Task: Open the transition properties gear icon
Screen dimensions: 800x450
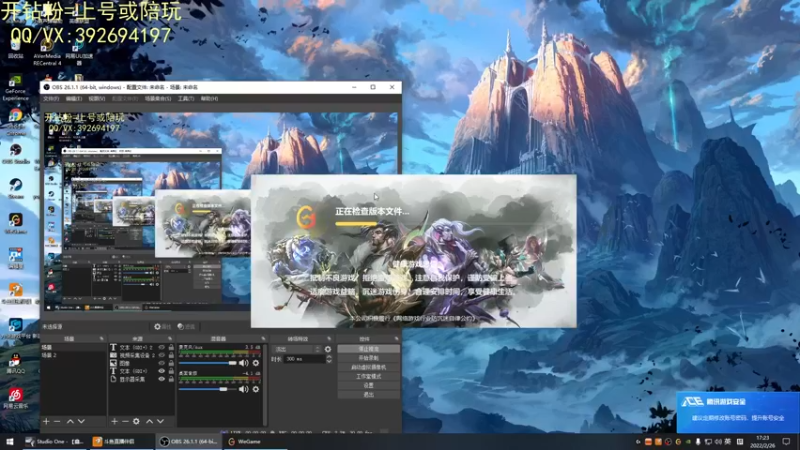Action: point(328,349)
